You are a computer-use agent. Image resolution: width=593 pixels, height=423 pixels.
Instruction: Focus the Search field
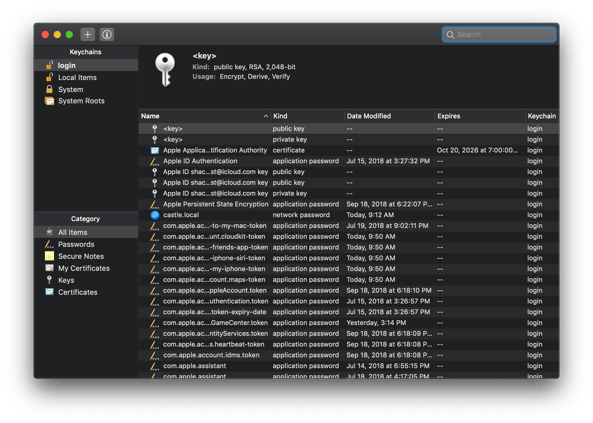click(499, 34)
